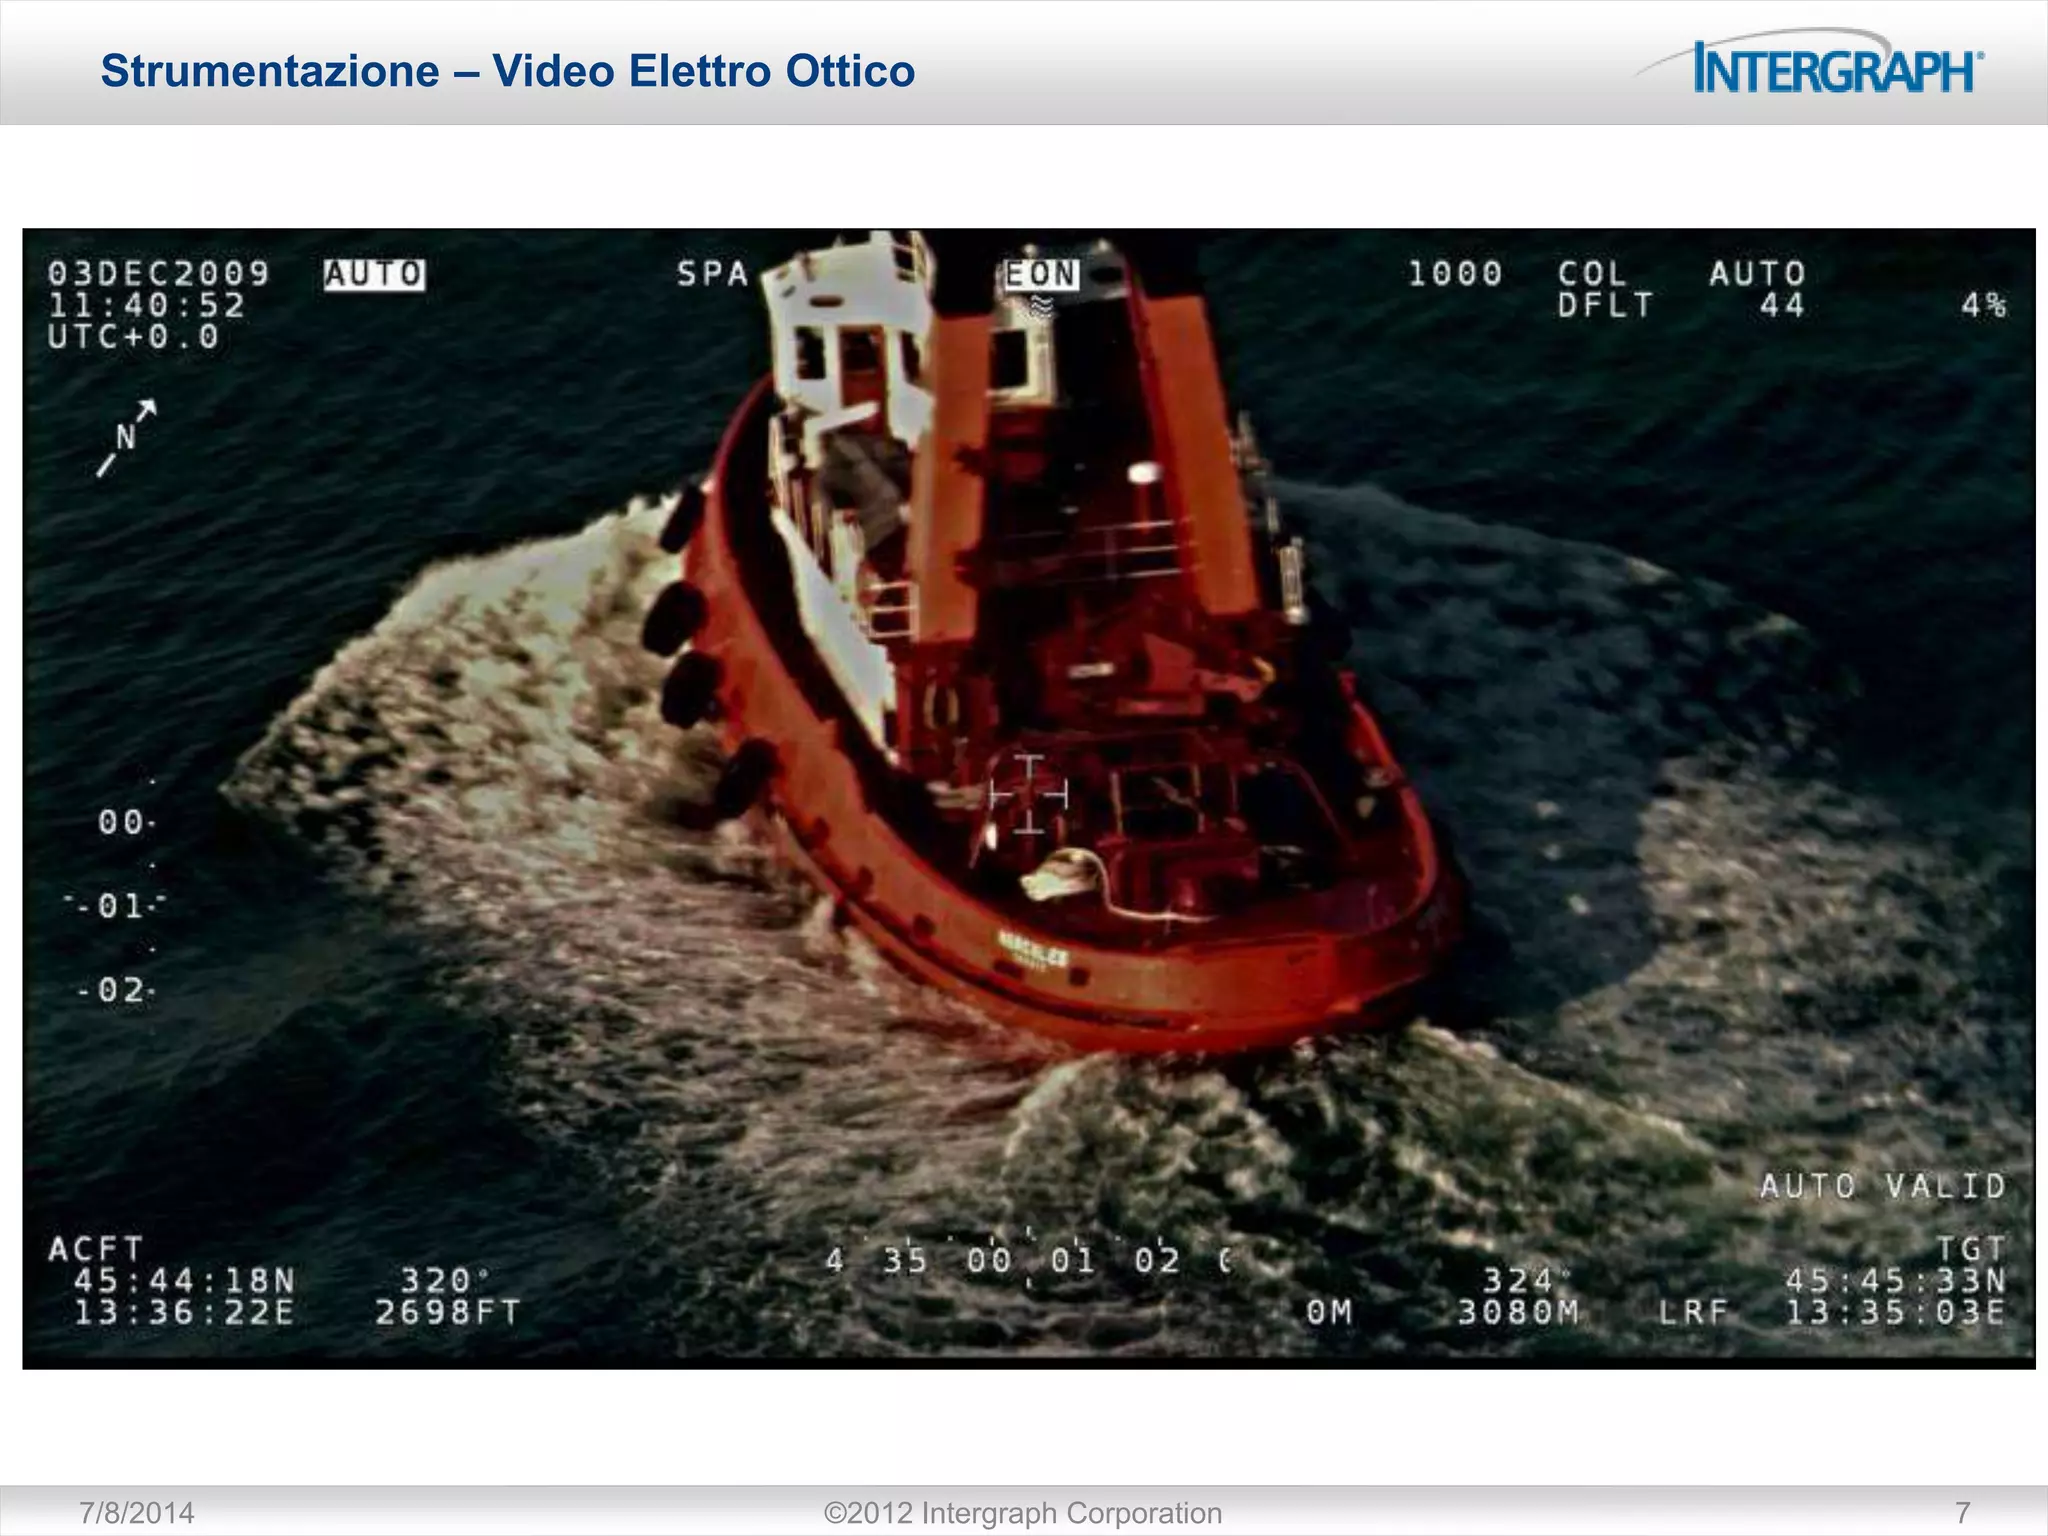
Task: Click the LRF rangefinder label
Action: (1693, 1312)
